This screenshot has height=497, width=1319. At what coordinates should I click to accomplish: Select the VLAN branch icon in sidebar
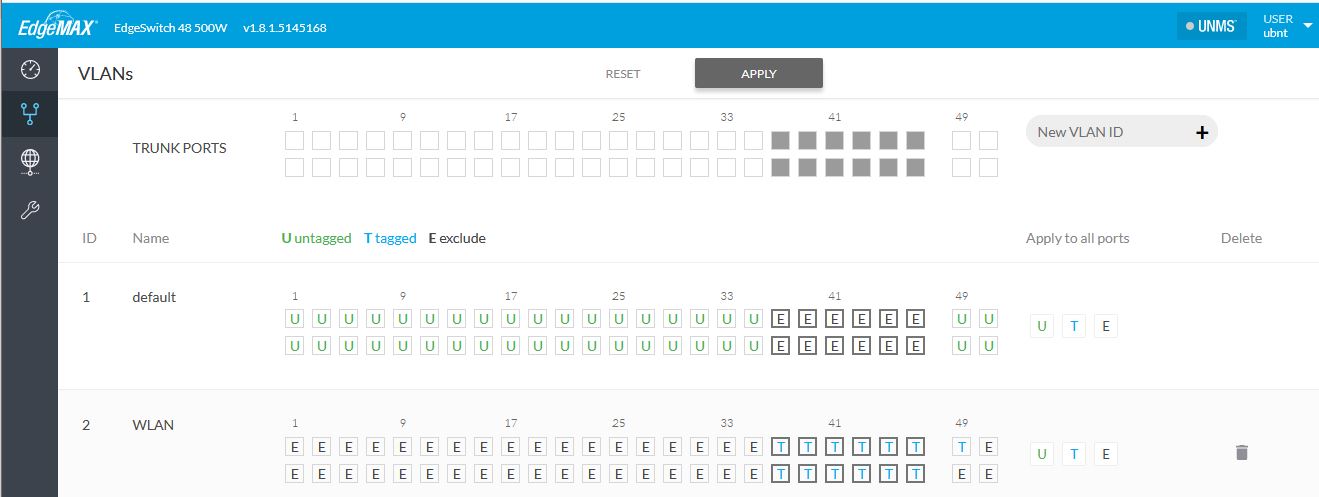[x=29, y=114]
